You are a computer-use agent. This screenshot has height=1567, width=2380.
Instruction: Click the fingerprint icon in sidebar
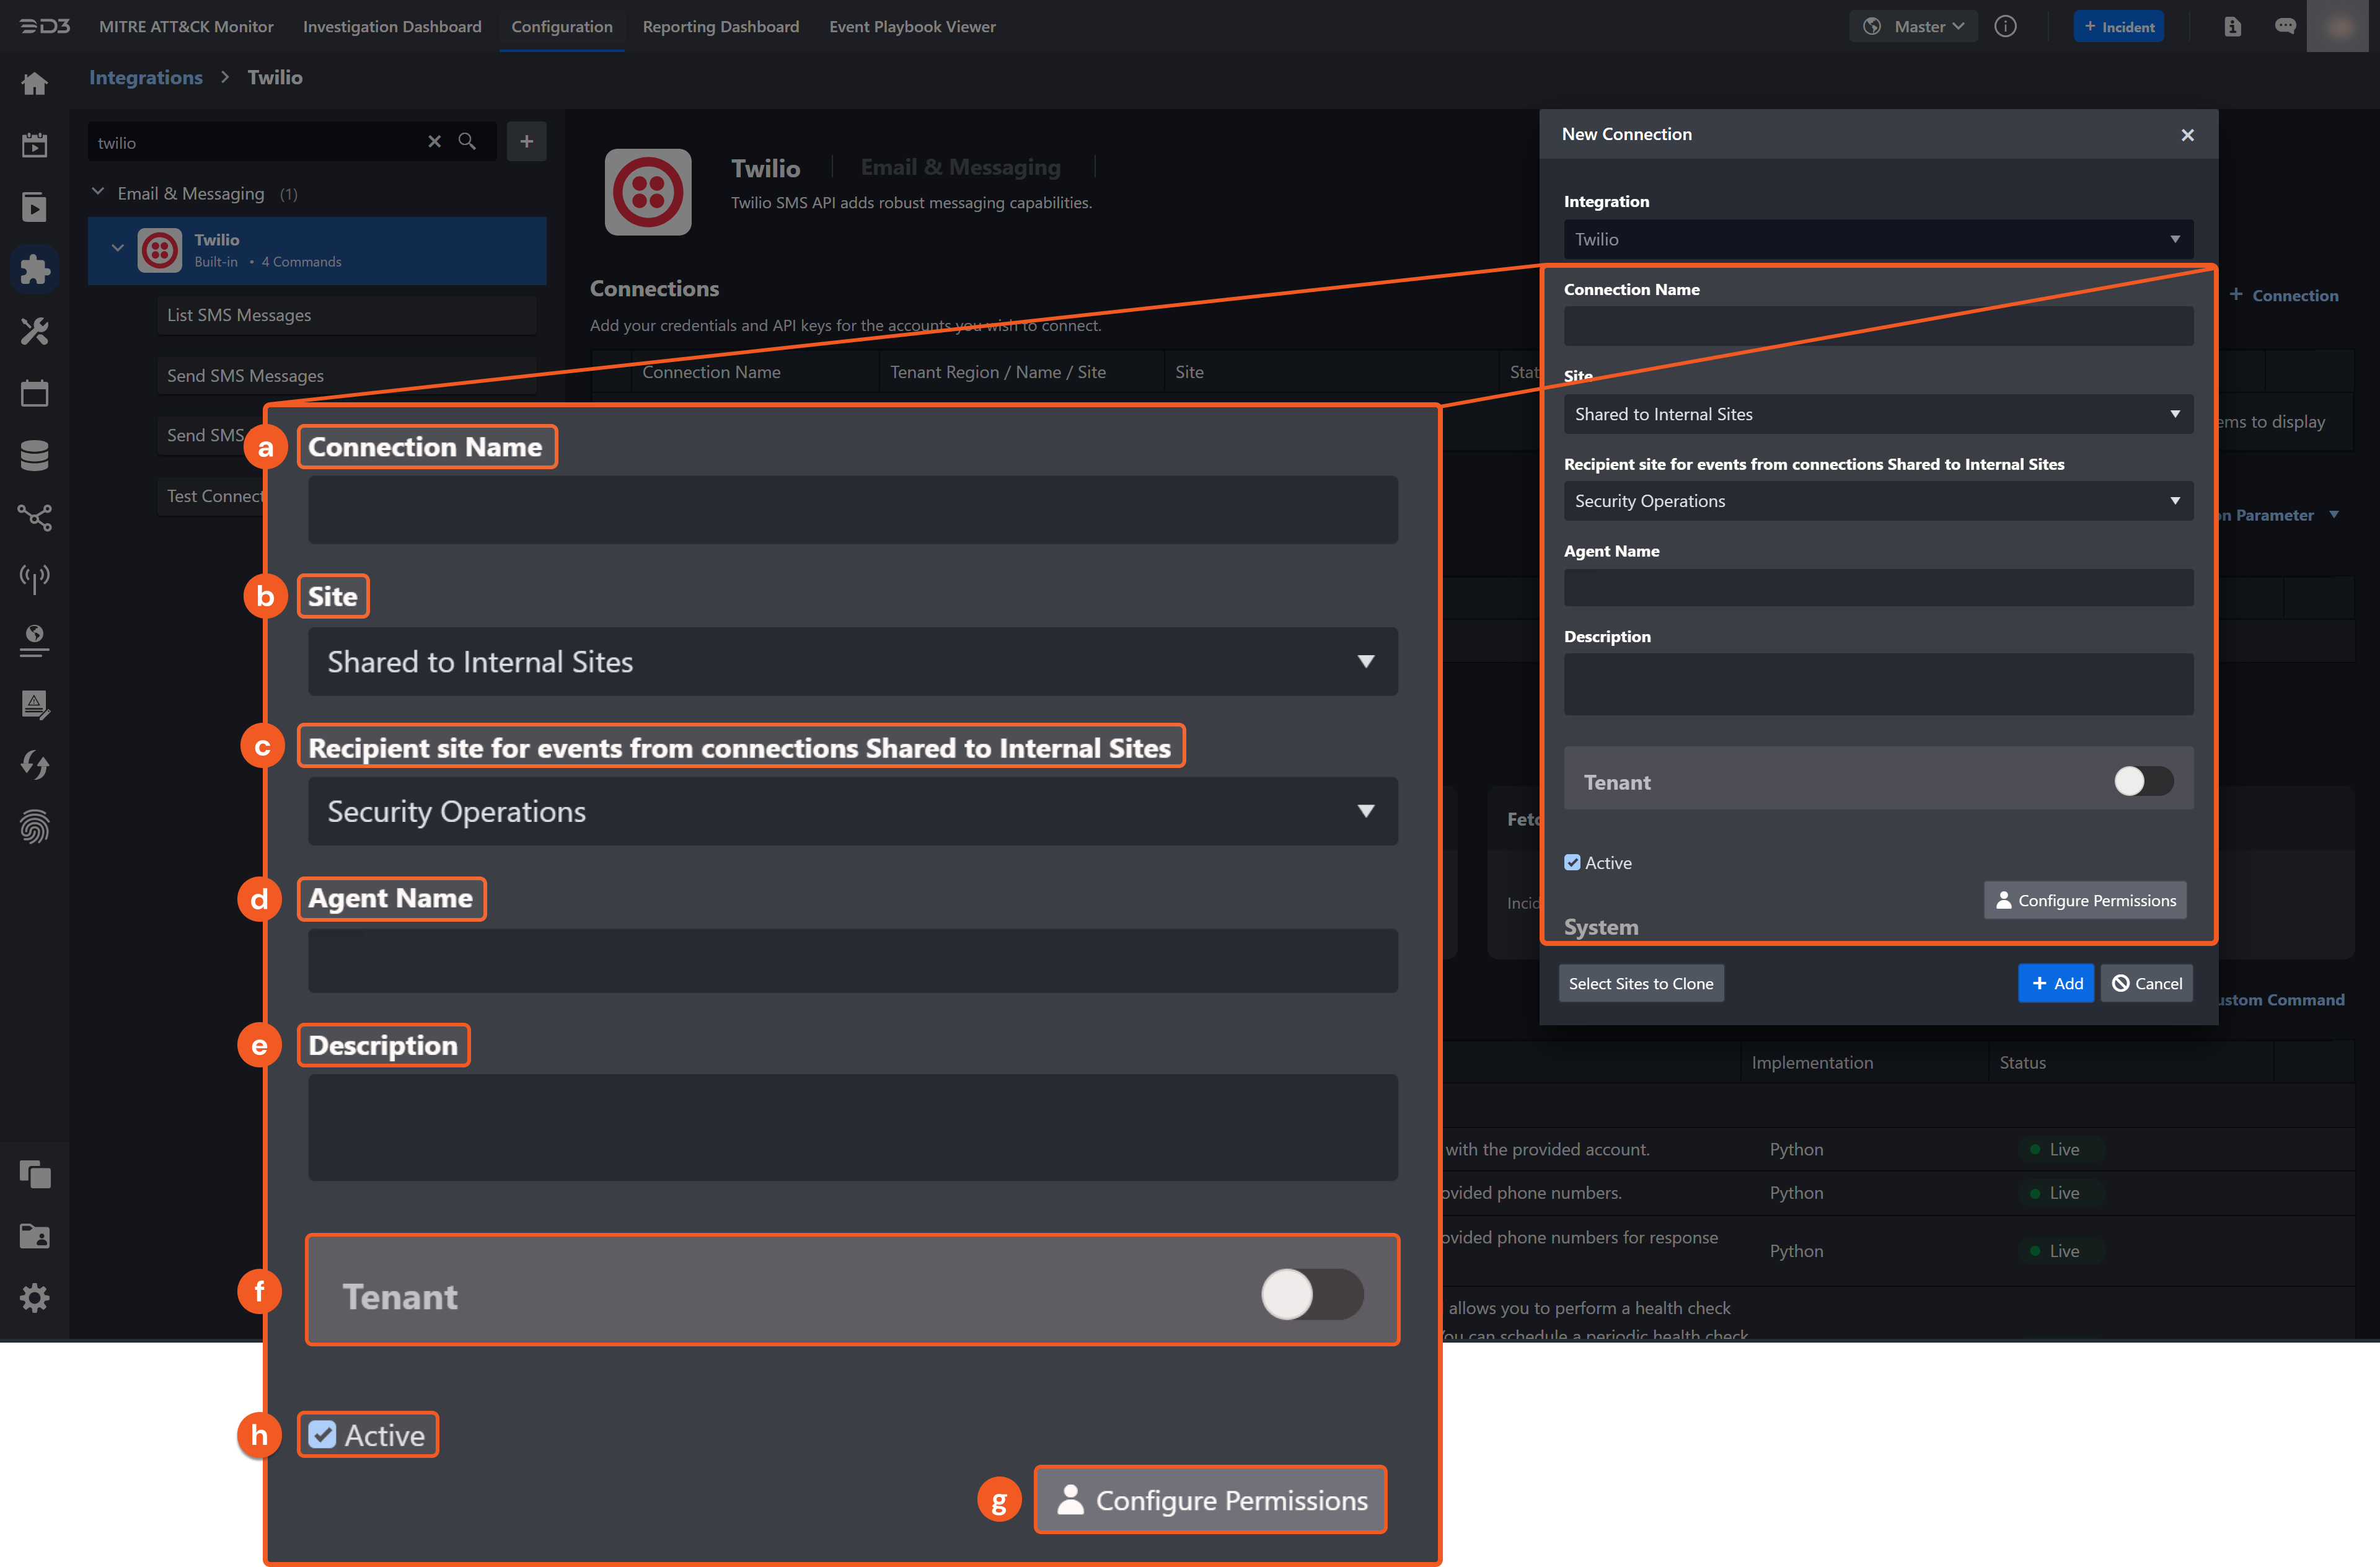34,827
